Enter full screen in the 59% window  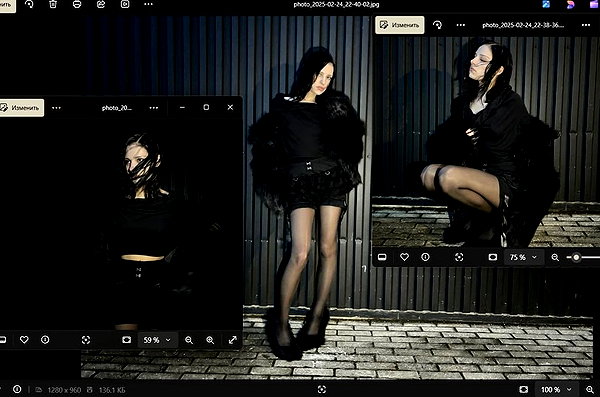tap(232, 340)
